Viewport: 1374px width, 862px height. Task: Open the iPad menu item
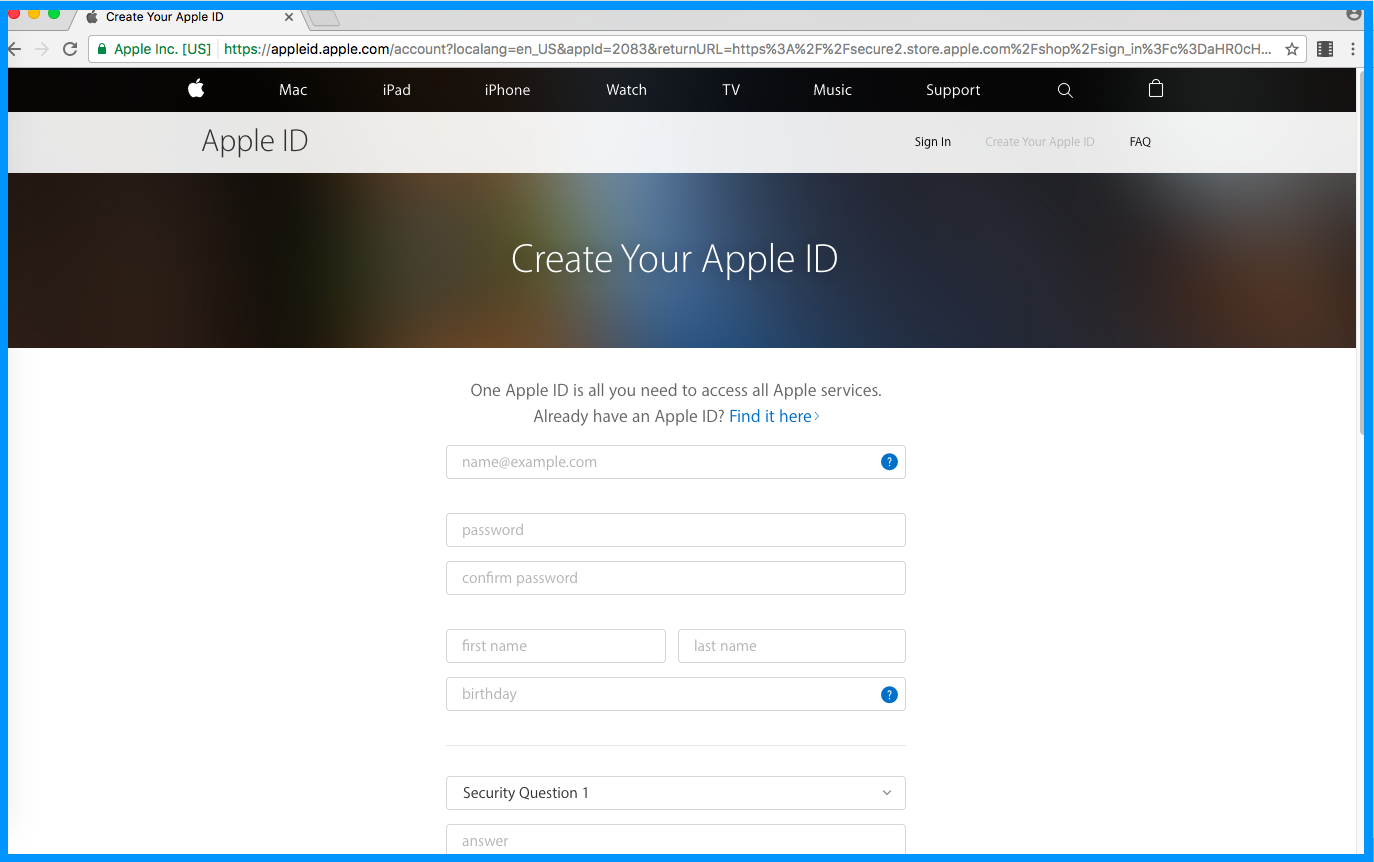(x=397, y=90)
